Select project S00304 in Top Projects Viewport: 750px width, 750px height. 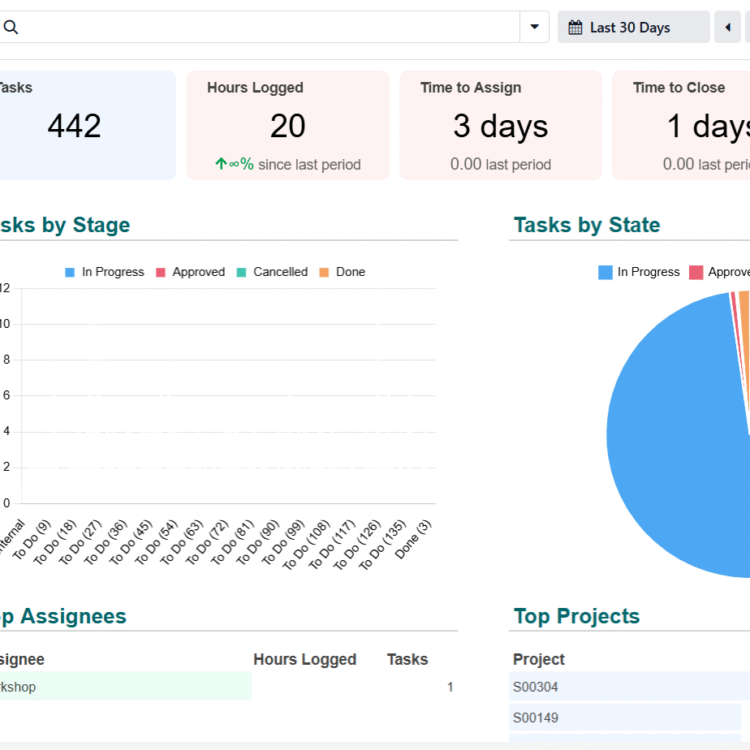(x=535, y=687)
